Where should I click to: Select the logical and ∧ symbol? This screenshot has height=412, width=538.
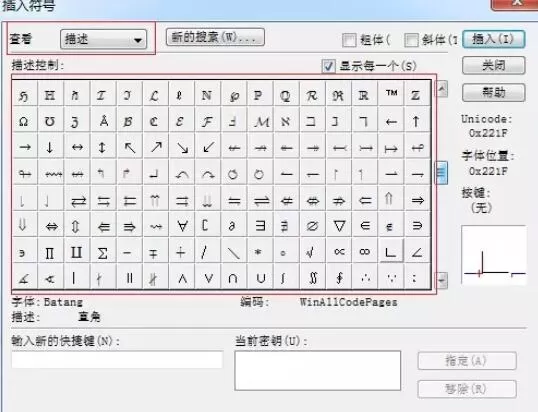[x=182, y=277]
